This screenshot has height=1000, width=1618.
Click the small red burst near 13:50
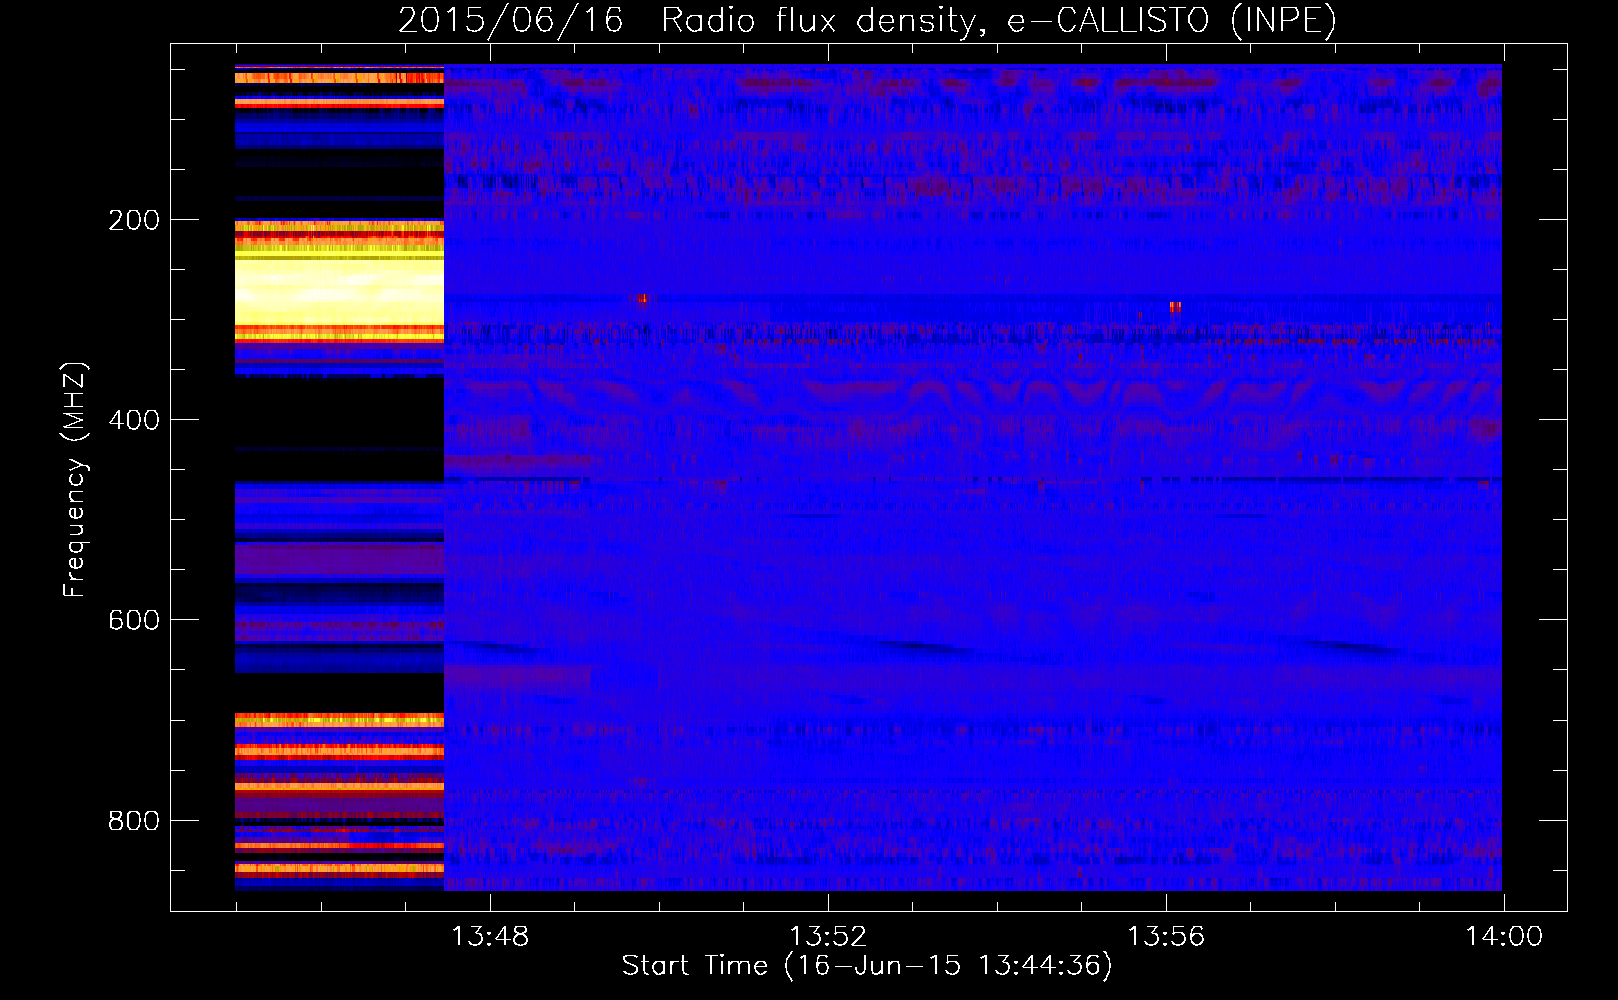642,298
